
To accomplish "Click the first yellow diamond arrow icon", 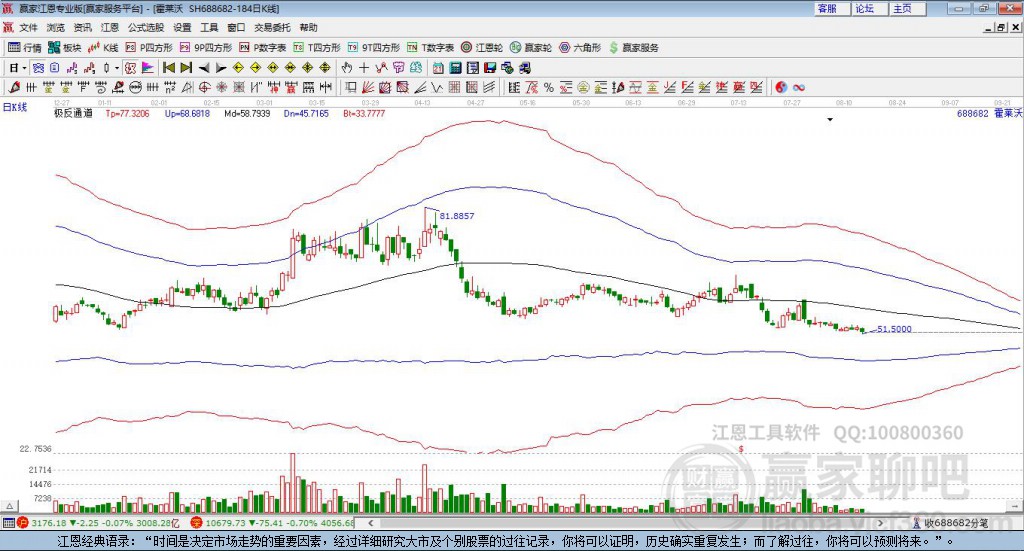I will [x=238, y=68].
